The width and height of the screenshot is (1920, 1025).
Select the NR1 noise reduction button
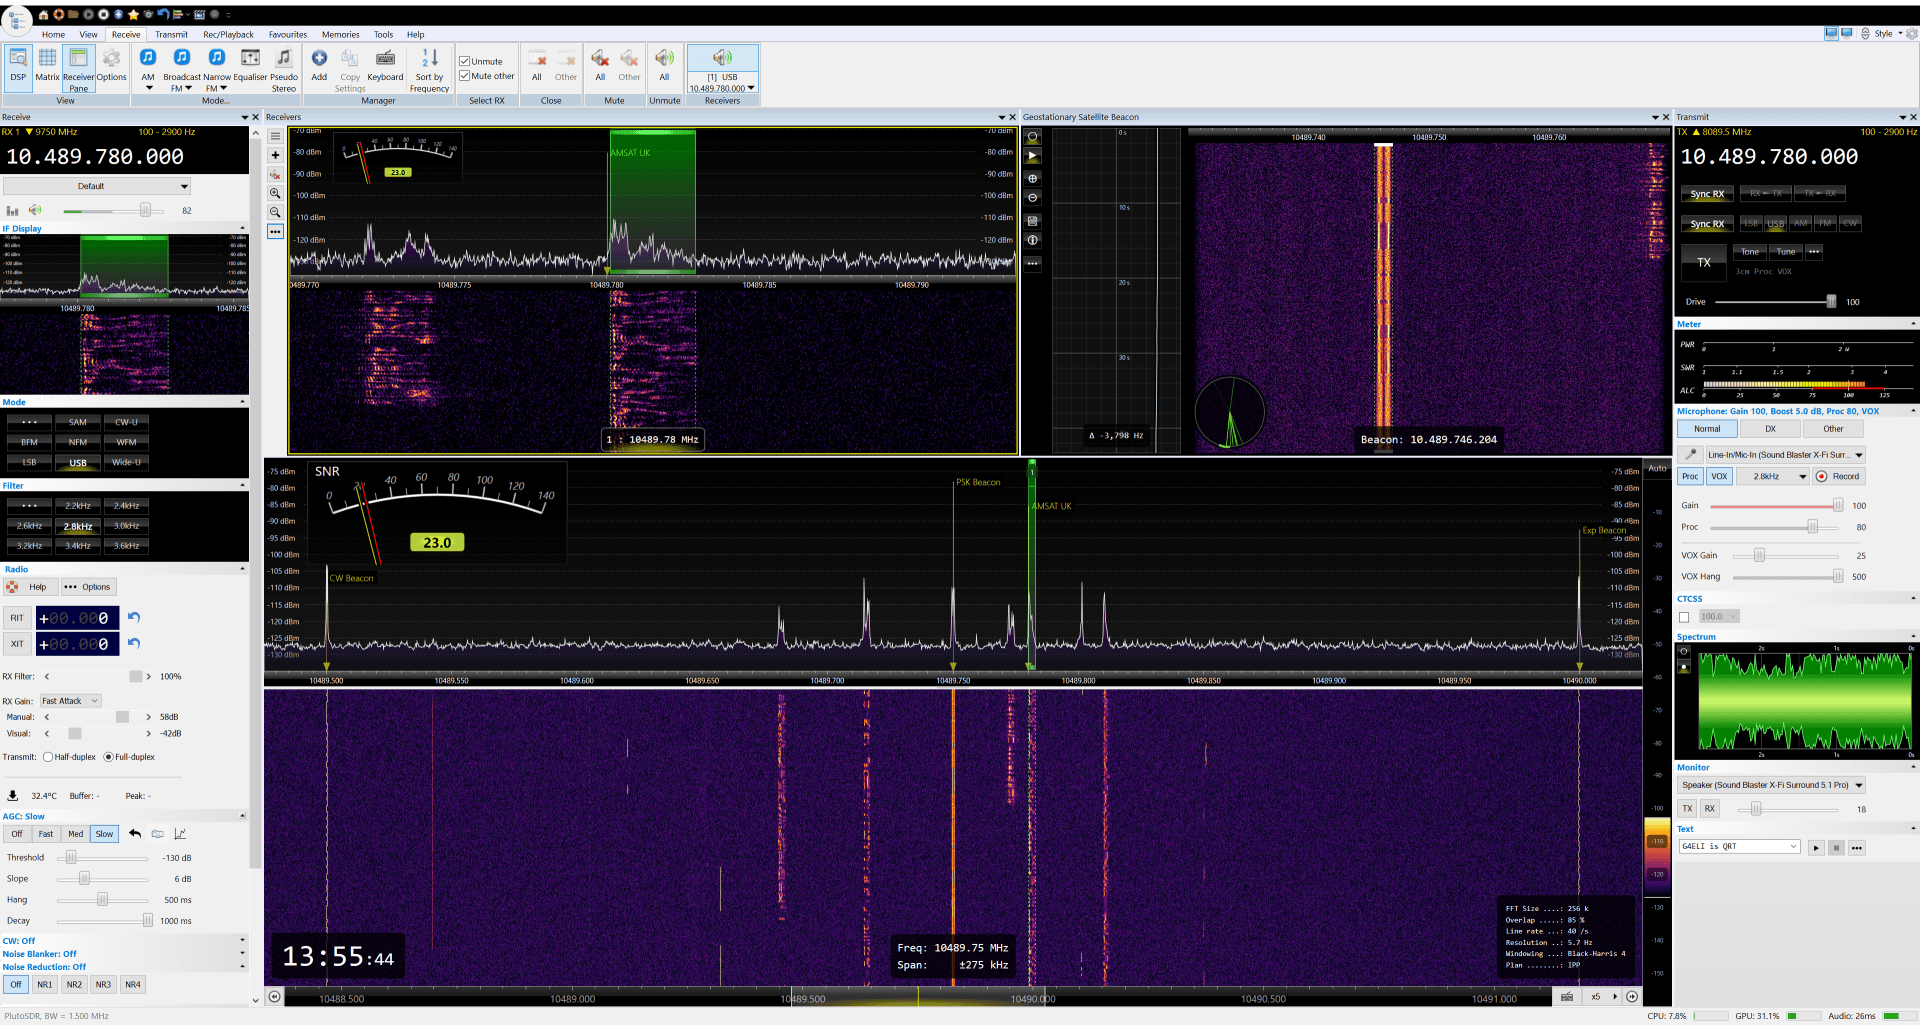pyautogui.click(x=45, y=985)
